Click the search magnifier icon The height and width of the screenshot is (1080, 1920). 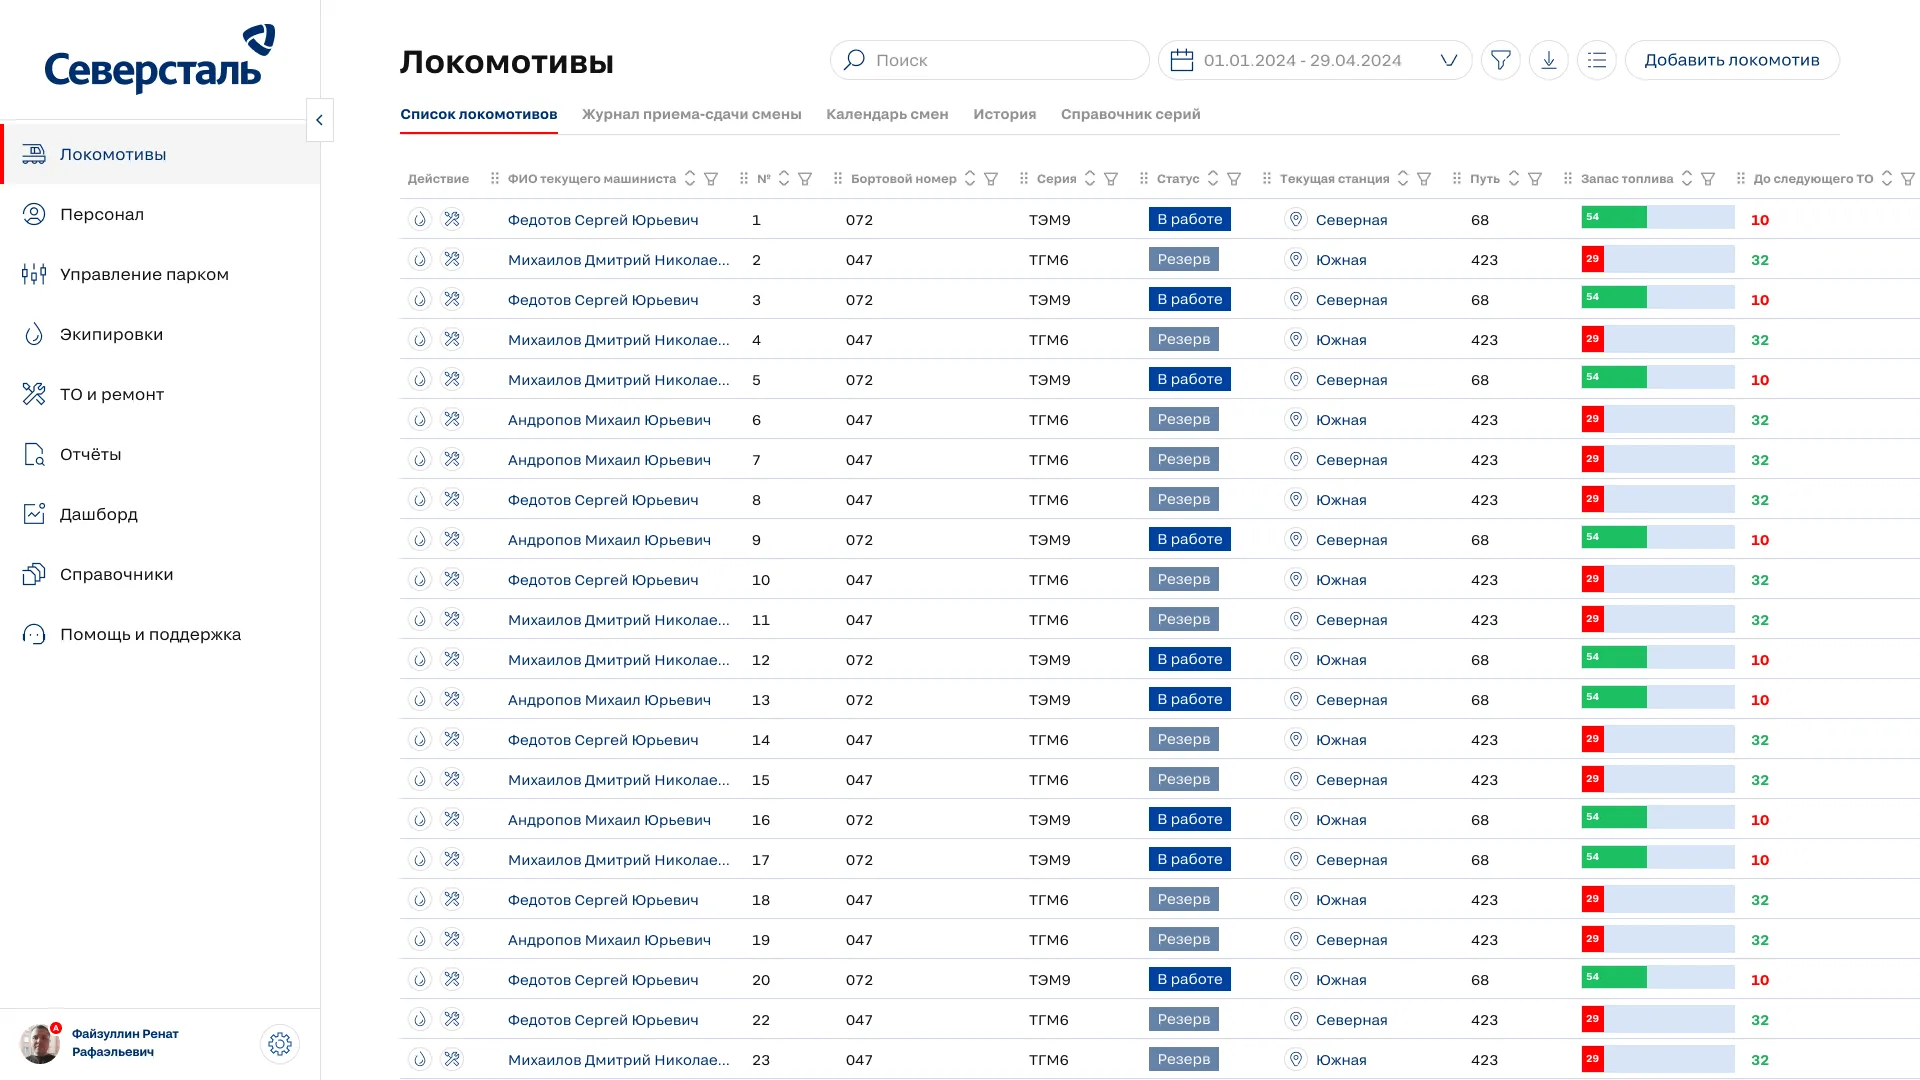853,60
